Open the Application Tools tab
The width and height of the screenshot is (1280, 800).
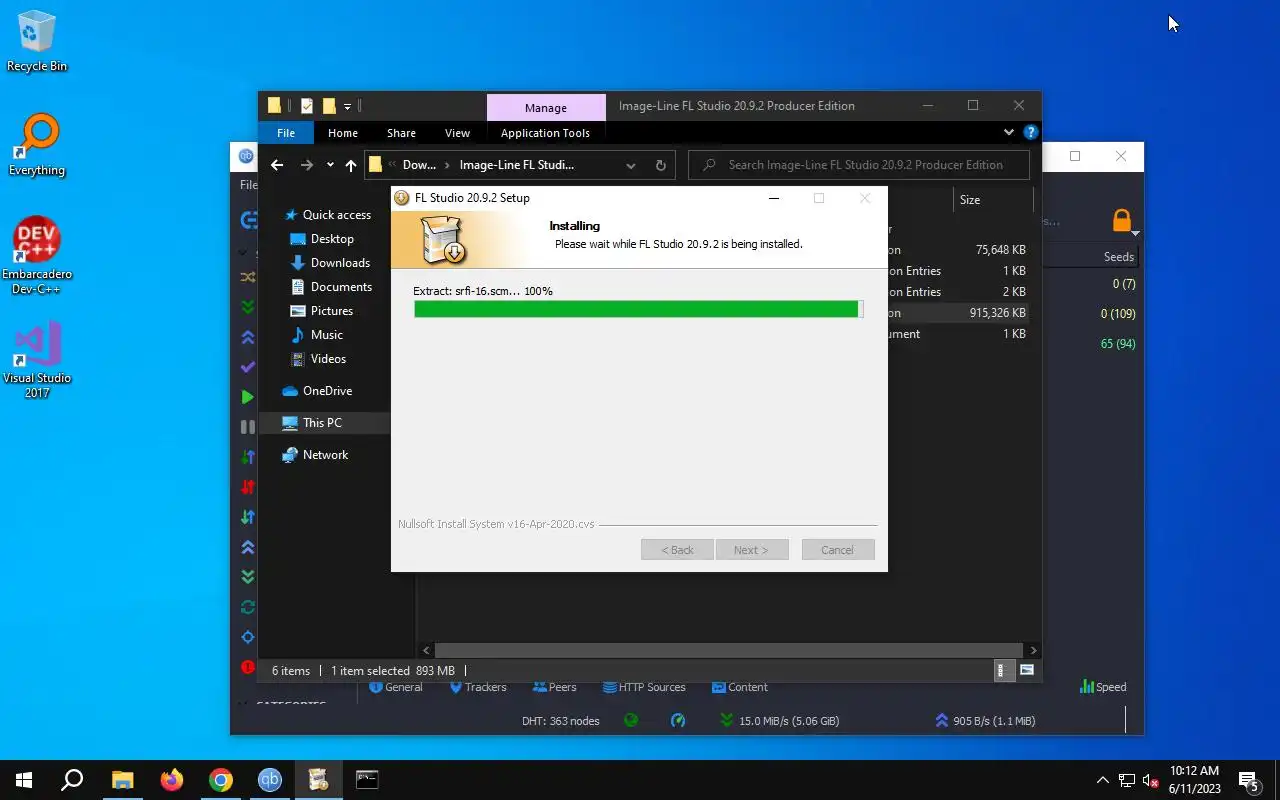545,133
